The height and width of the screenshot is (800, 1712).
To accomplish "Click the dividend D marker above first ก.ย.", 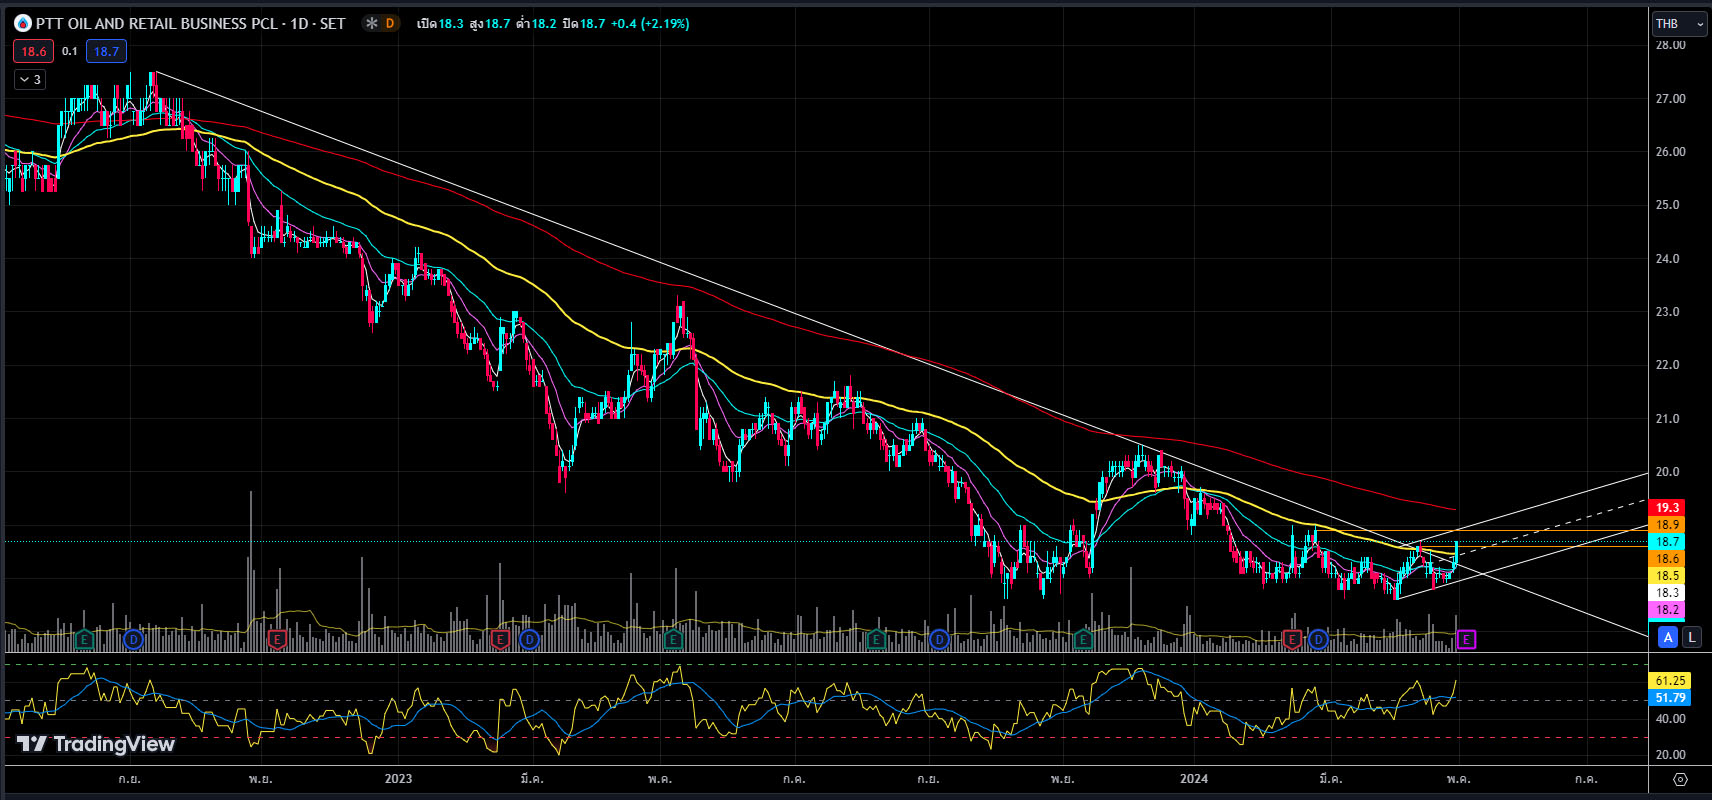I will (x=133, y=639).
